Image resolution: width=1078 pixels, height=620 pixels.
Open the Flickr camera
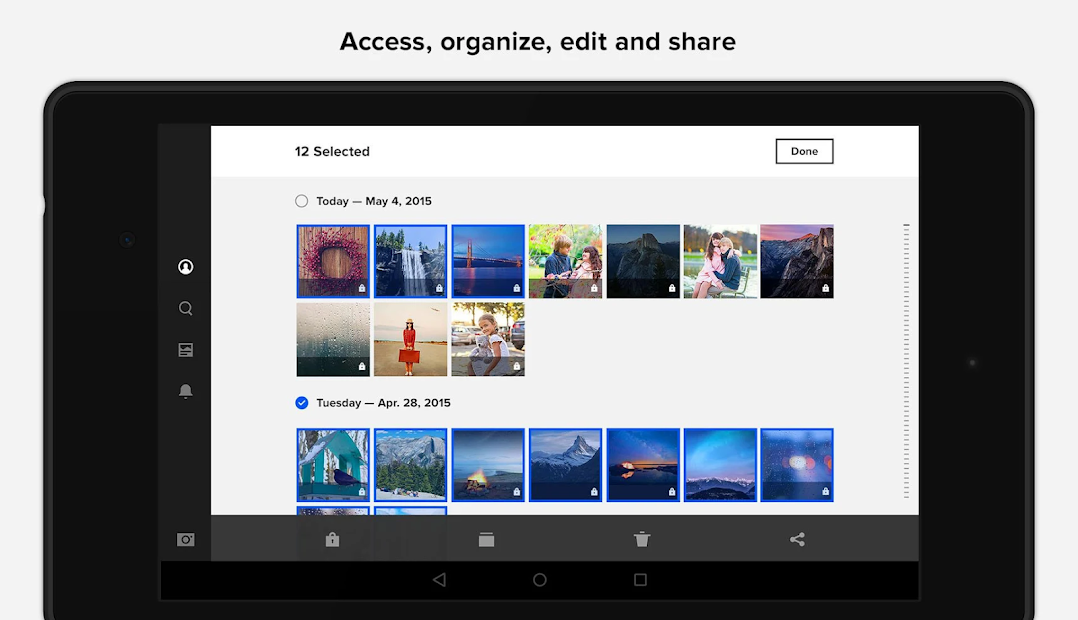pos(185,539)
